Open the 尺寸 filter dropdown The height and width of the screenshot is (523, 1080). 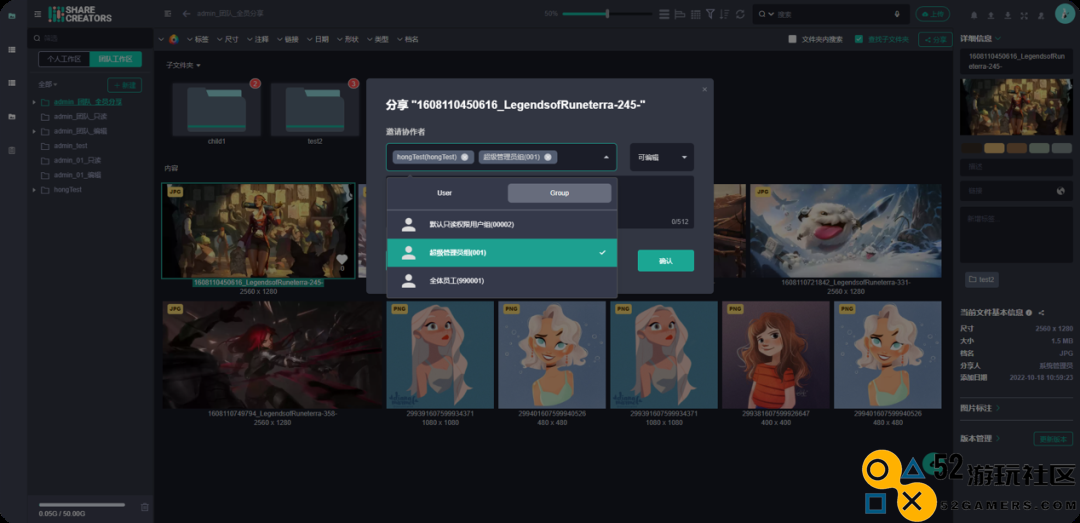(227, 39)
